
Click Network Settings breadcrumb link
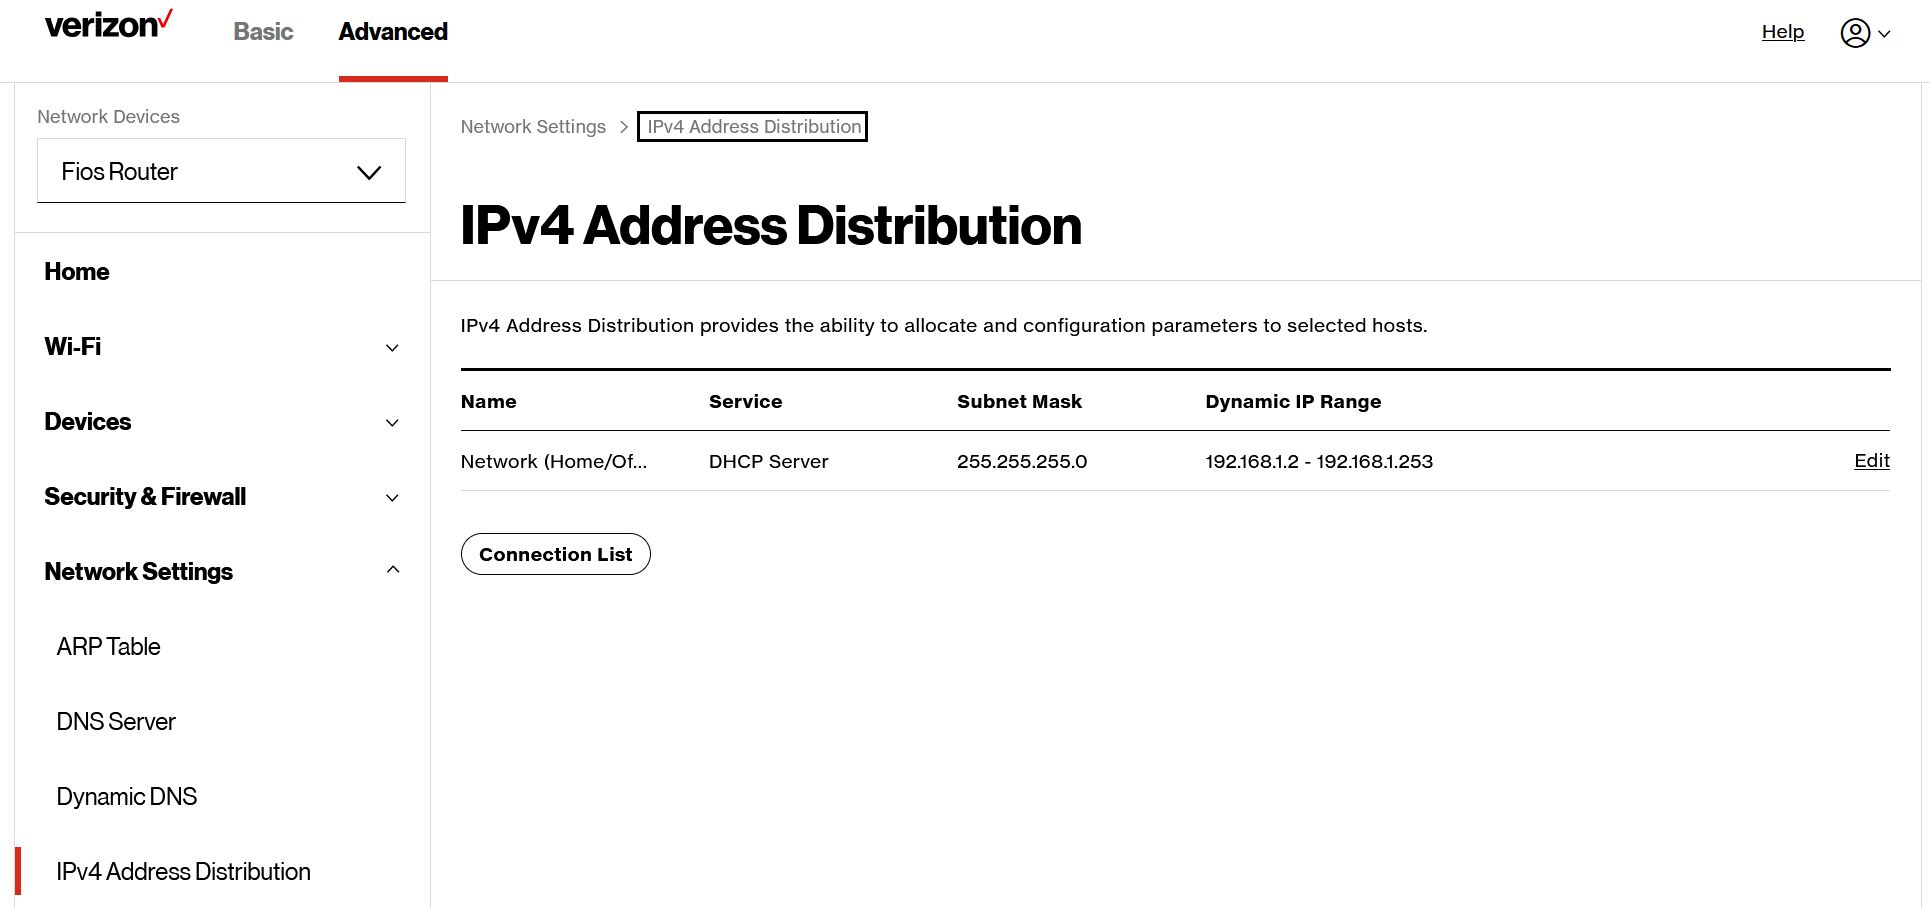point(533,127)
